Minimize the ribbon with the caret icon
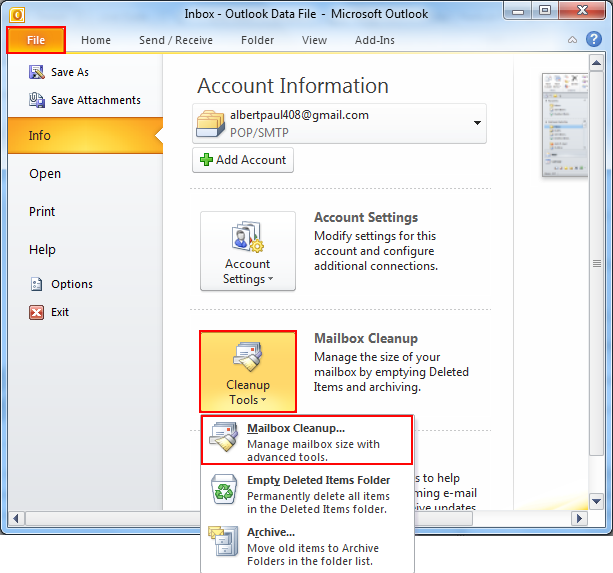 click(x=572, y=39)
